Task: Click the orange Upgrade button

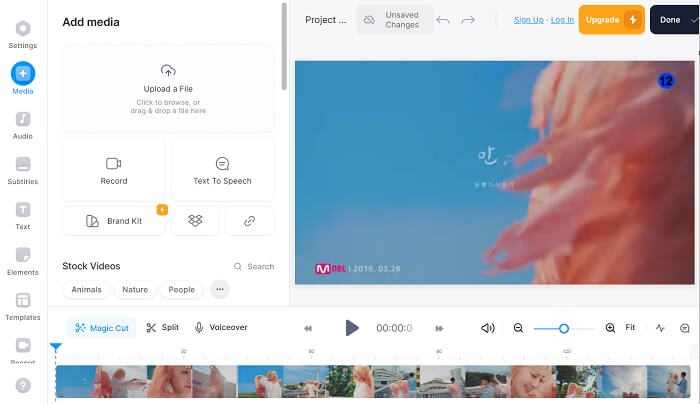Action: coord(612,20)
